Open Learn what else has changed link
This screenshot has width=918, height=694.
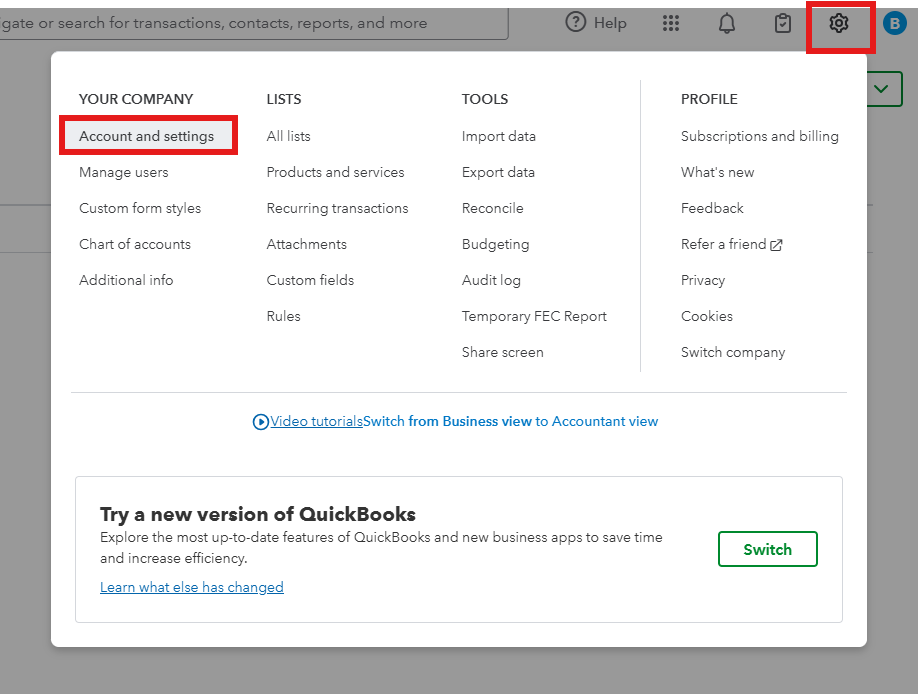tap(191, 587)
